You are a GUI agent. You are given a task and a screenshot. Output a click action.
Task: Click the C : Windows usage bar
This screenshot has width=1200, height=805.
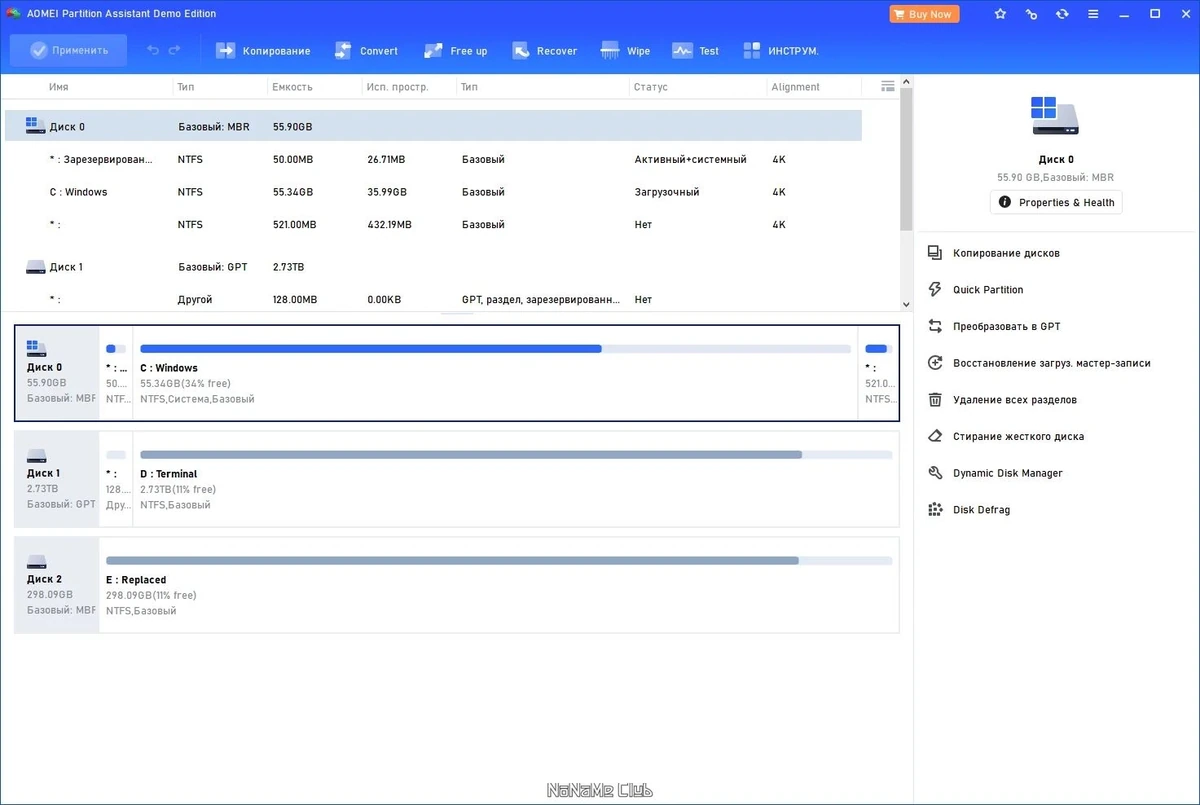[495, 349]
